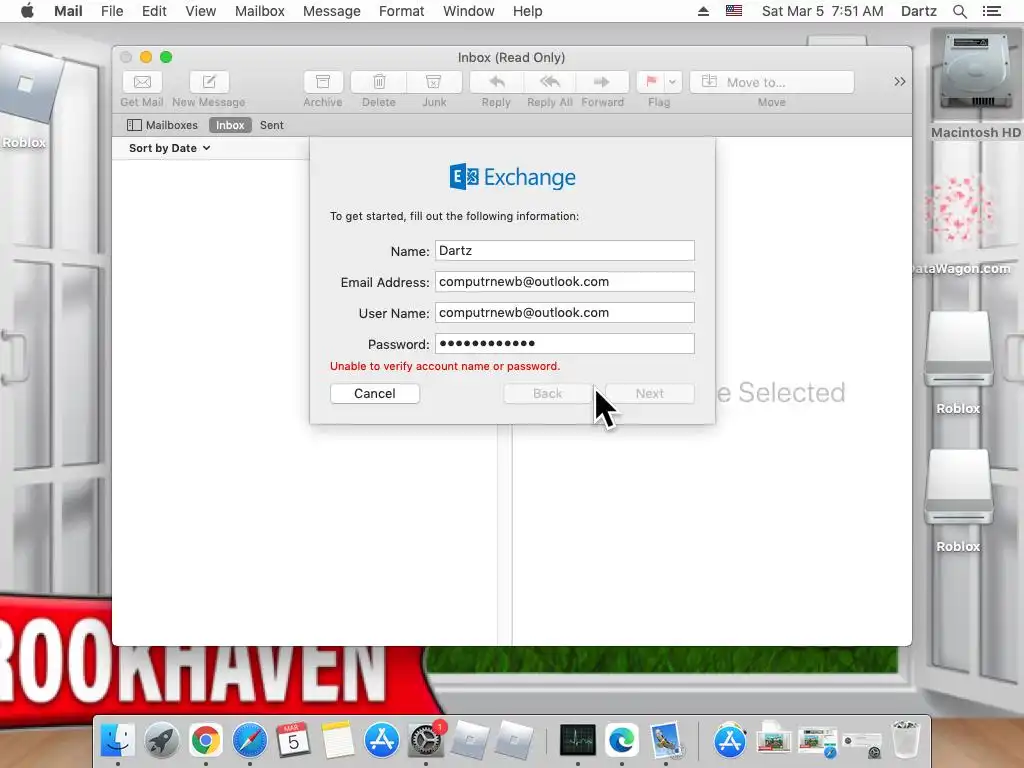Screen dimensions: 1024x768
Task: Show more toolbar items via double chevron
Action: click(x=900, y=82)
